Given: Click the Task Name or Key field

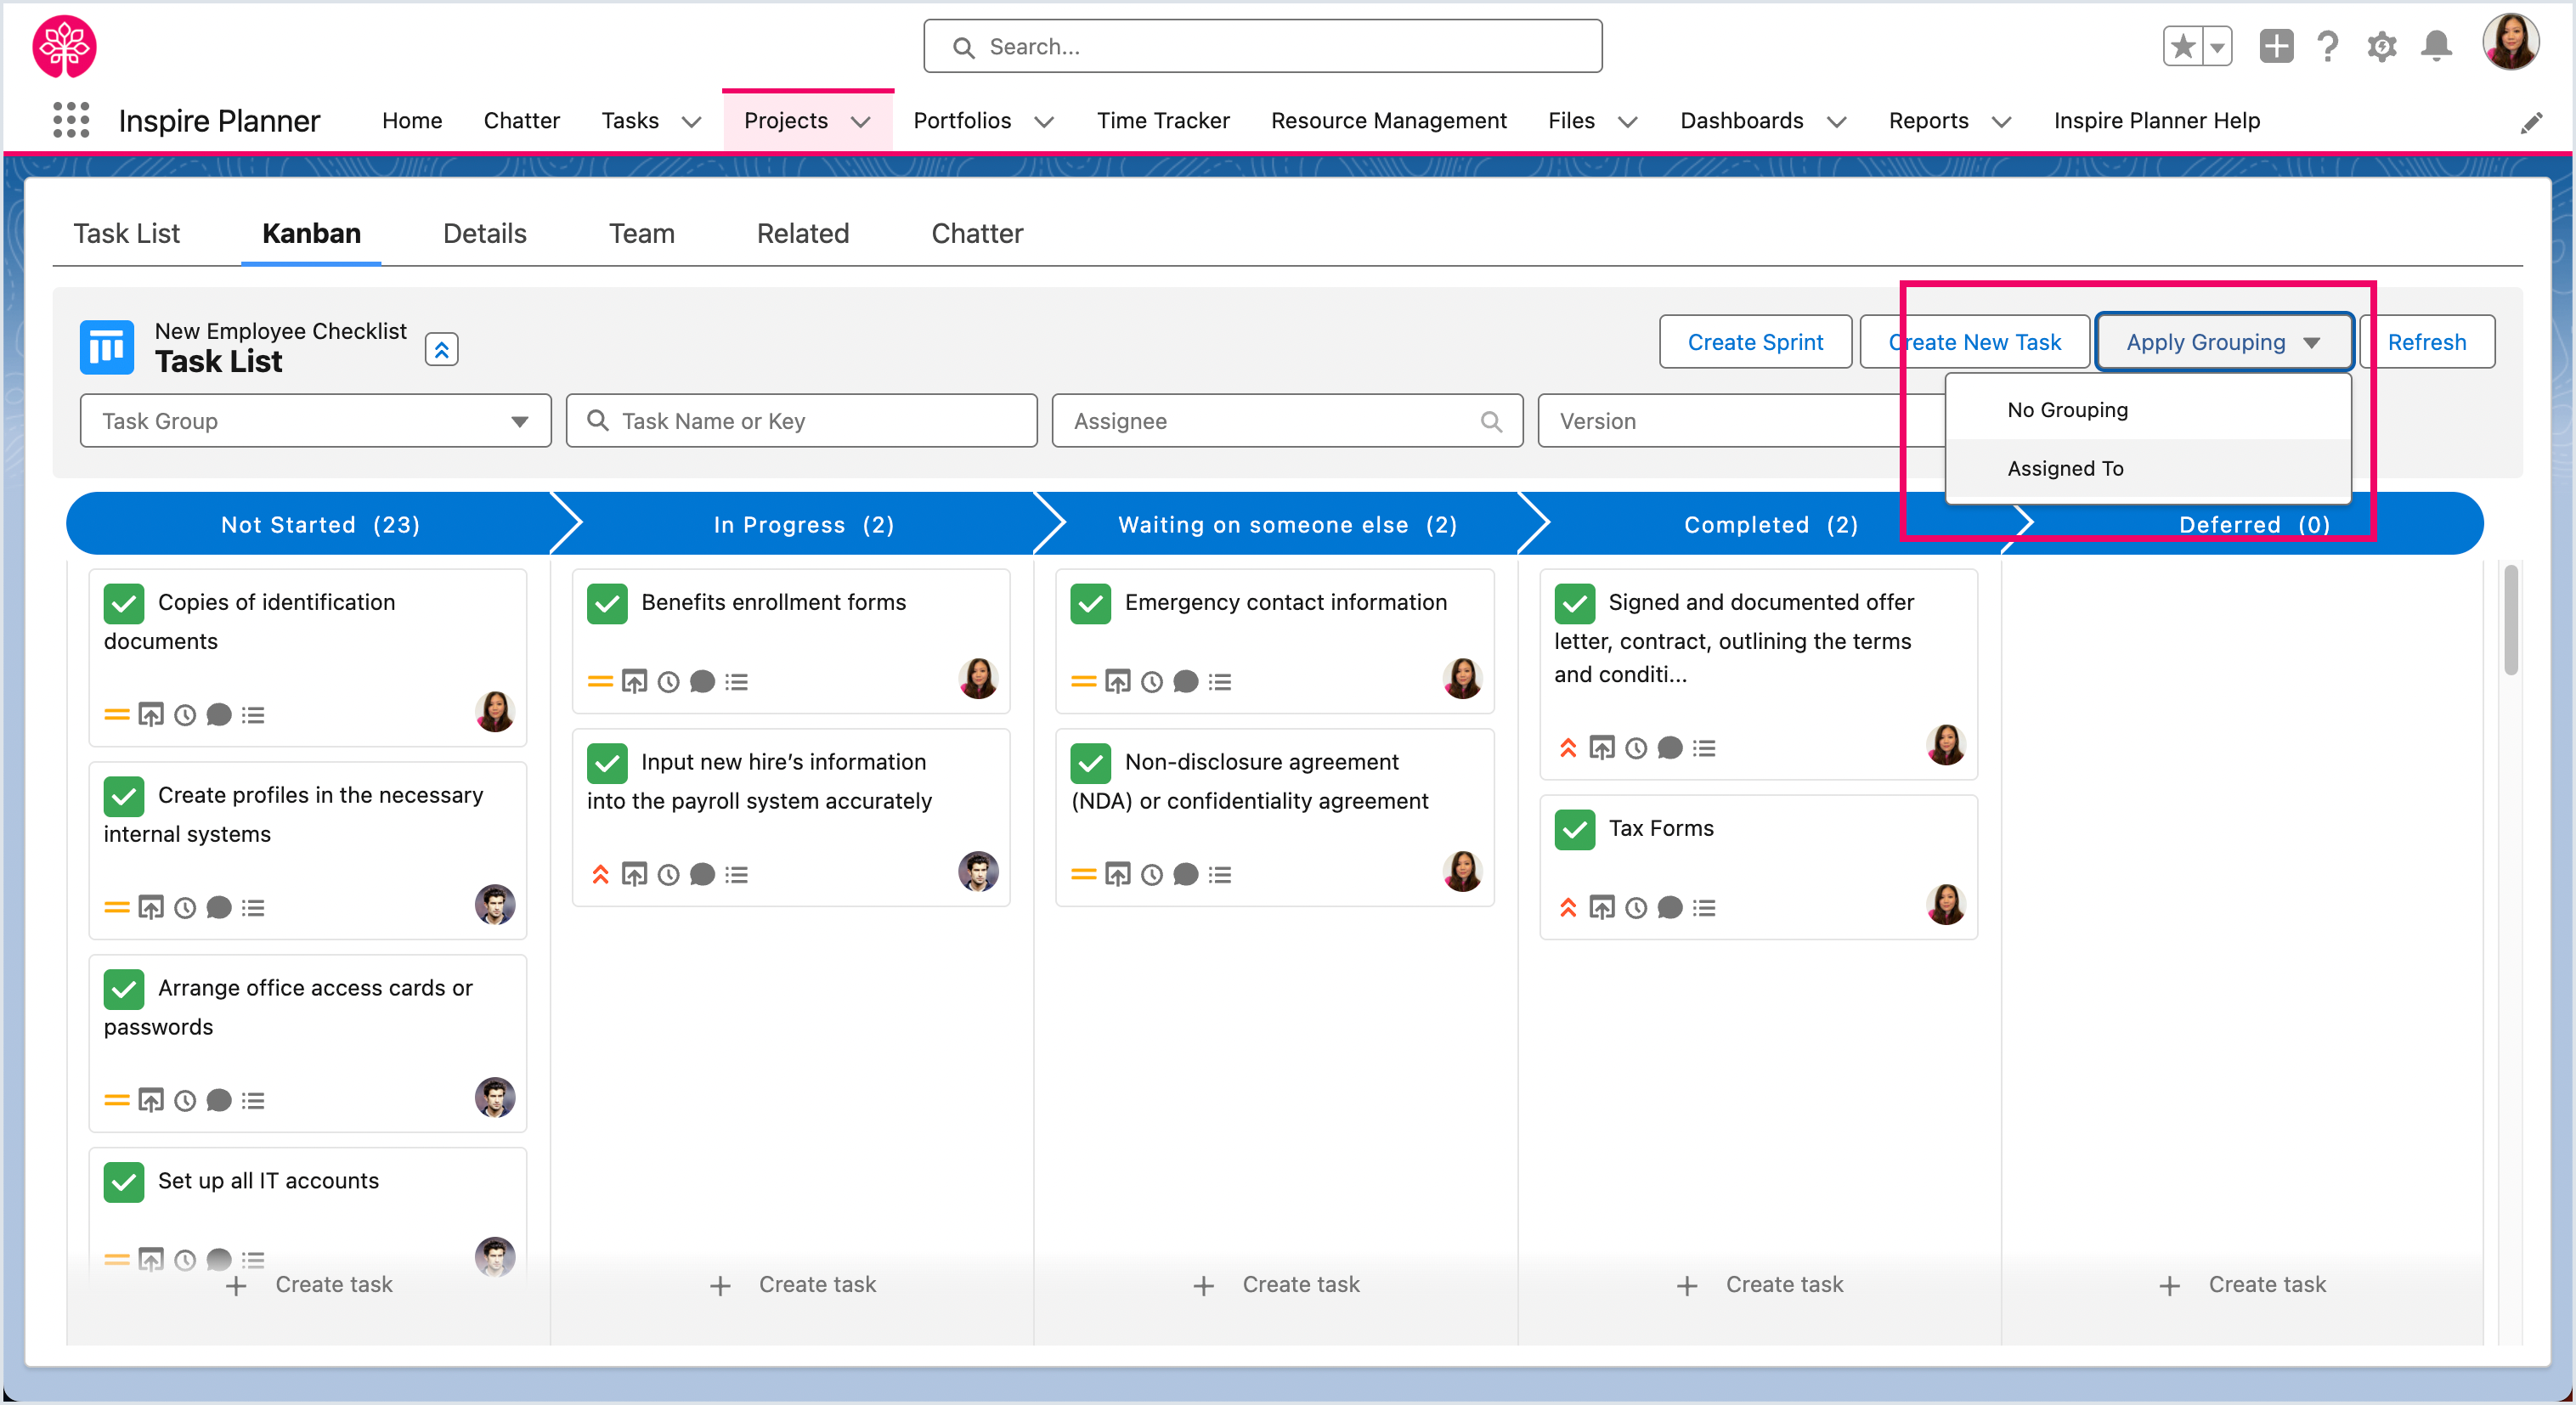Looking at the screenshot, I should 801,421.
